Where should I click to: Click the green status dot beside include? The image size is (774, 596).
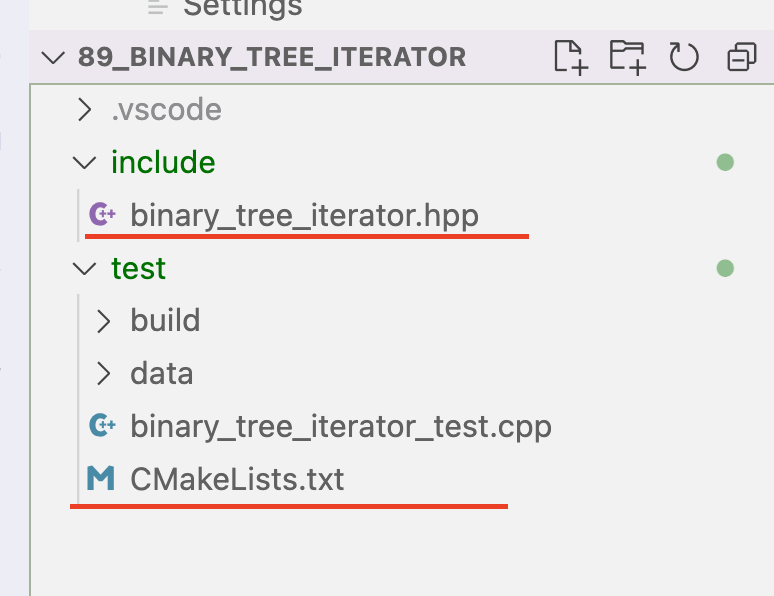725,162
